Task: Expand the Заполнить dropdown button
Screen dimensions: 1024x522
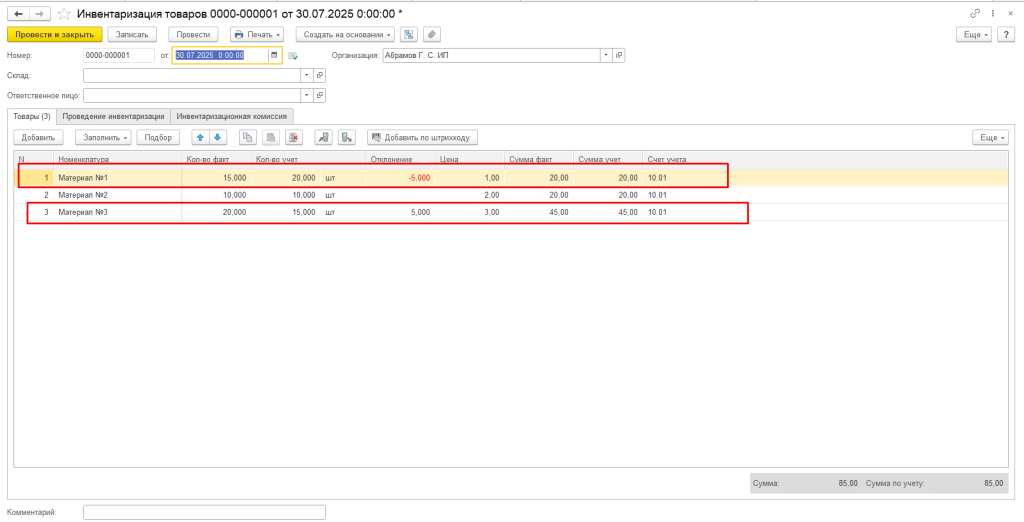Action: pyautogui.click(x=102, y=137)
